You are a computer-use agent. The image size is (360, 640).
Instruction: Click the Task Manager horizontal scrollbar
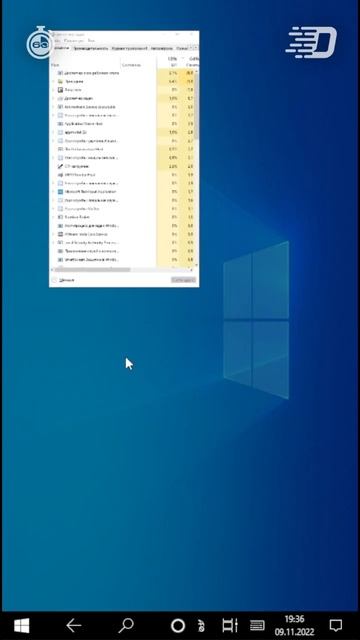[92, 269]
